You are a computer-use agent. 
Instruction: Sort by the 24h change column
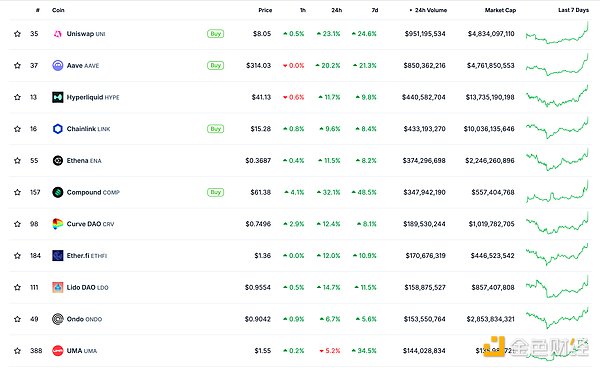click(337, 10)
